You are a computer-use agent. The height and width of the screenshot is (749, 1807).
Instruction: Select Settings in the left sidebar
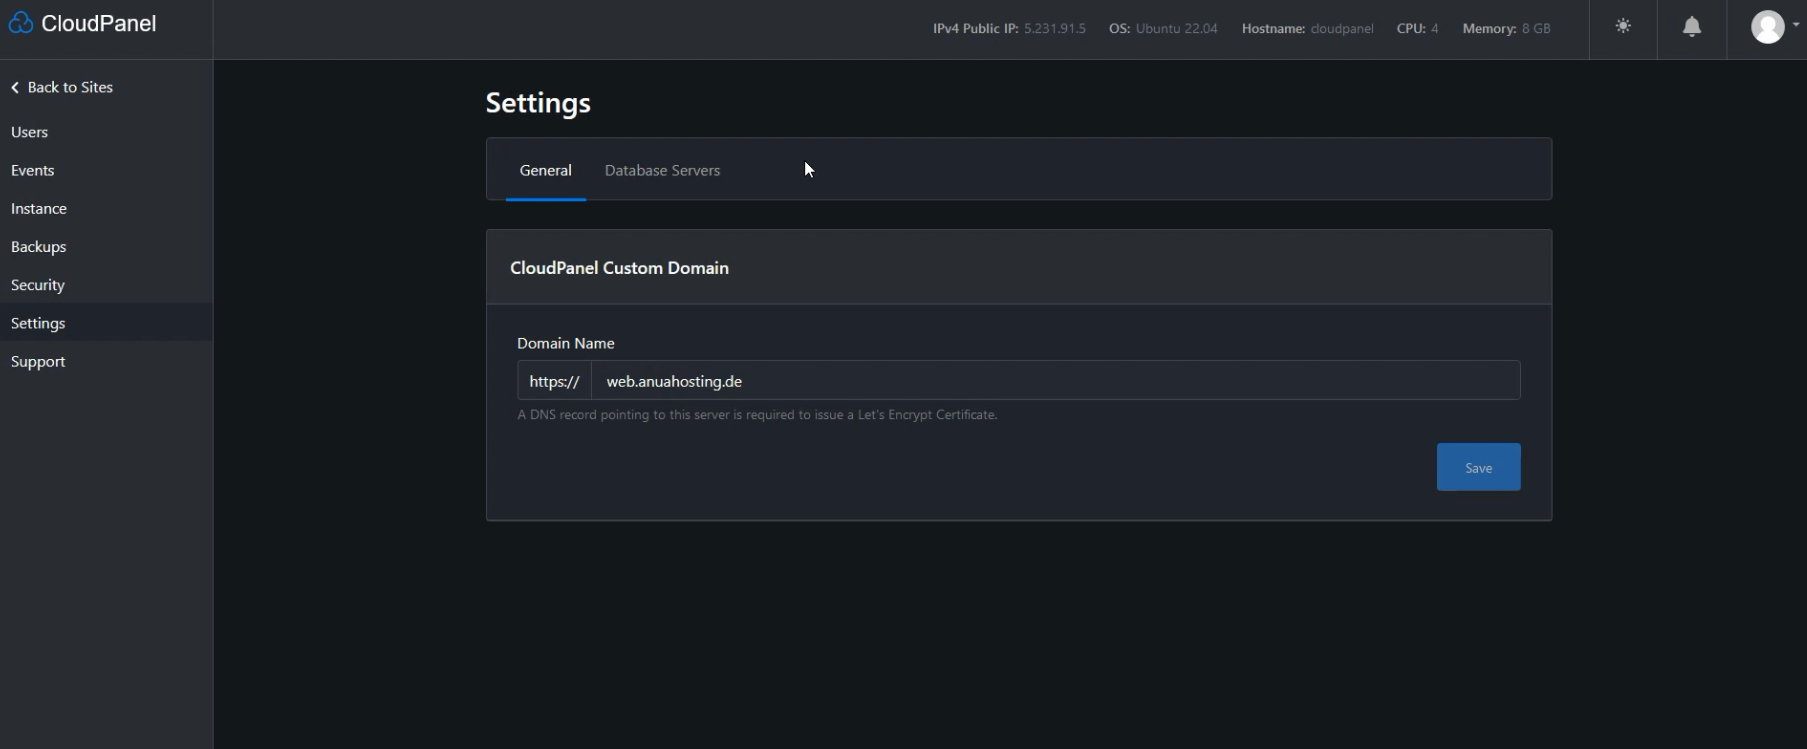pos(38,323)
